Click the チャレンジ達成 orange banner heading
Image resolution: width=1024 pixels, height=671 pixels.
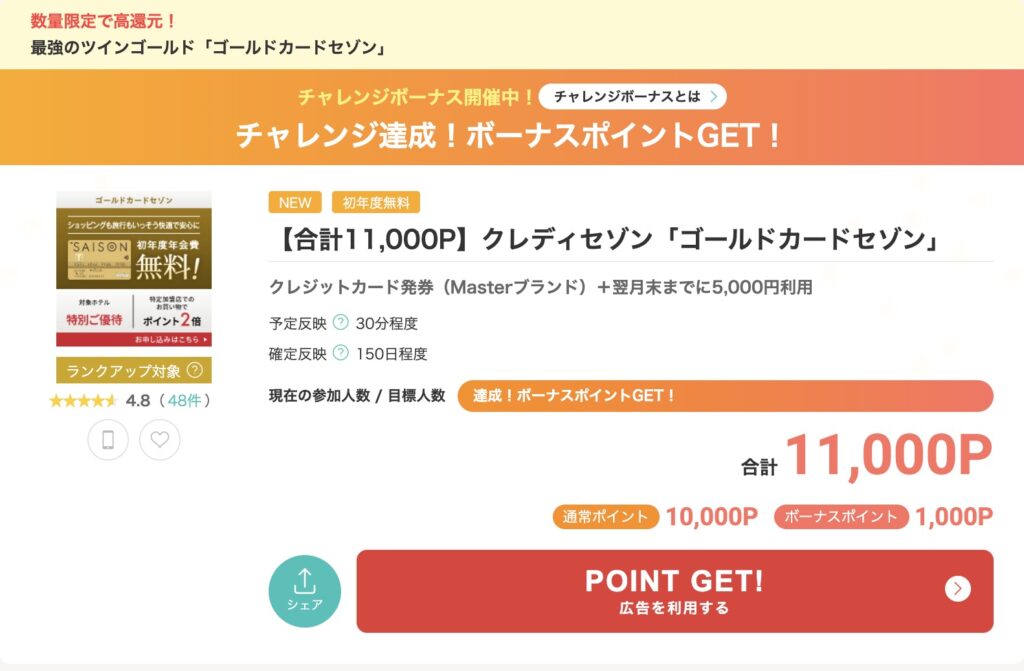[510, 135]
